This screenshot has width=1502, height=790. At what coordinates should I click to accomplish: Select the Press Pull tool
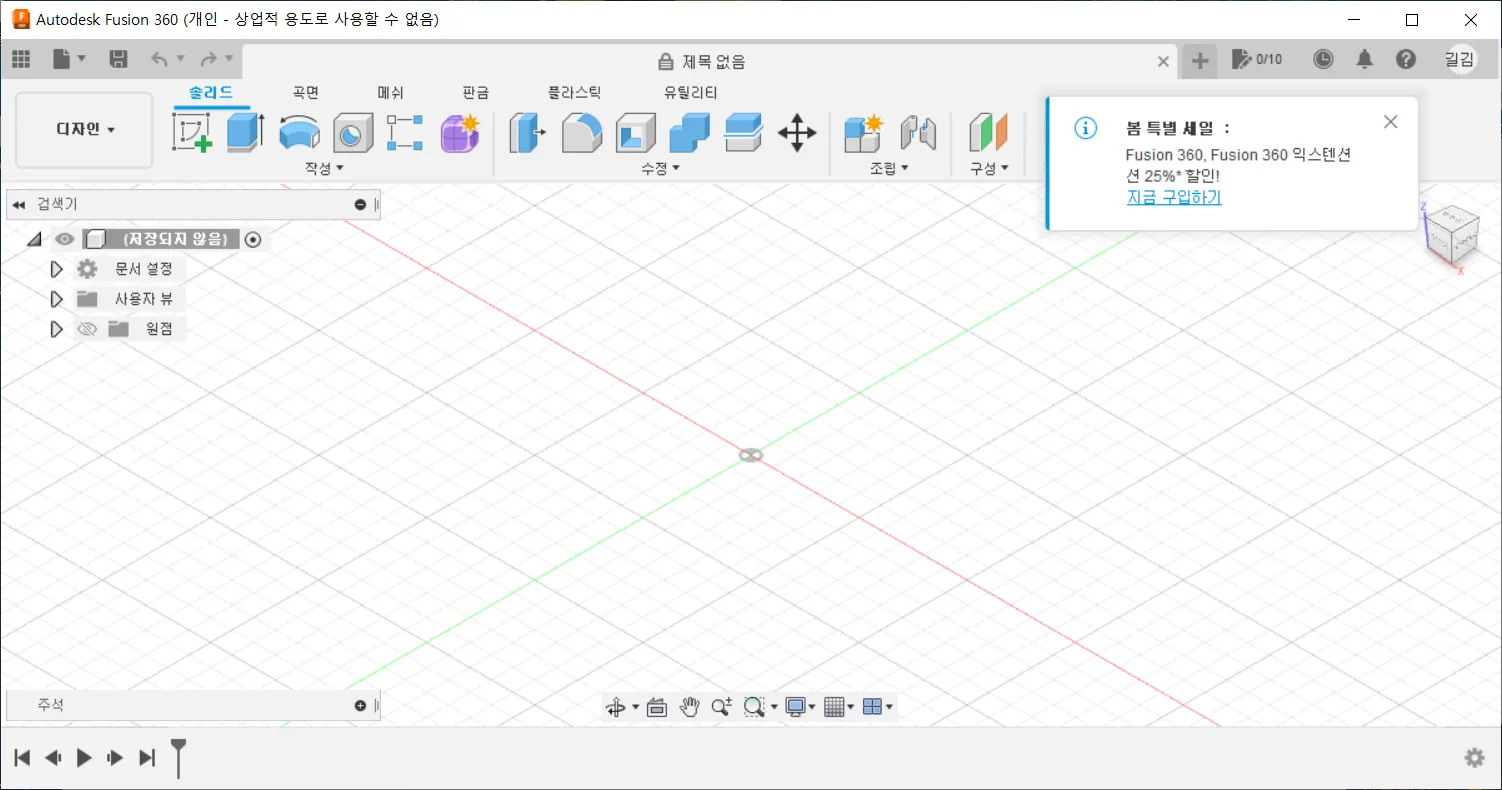coord(527,132)
